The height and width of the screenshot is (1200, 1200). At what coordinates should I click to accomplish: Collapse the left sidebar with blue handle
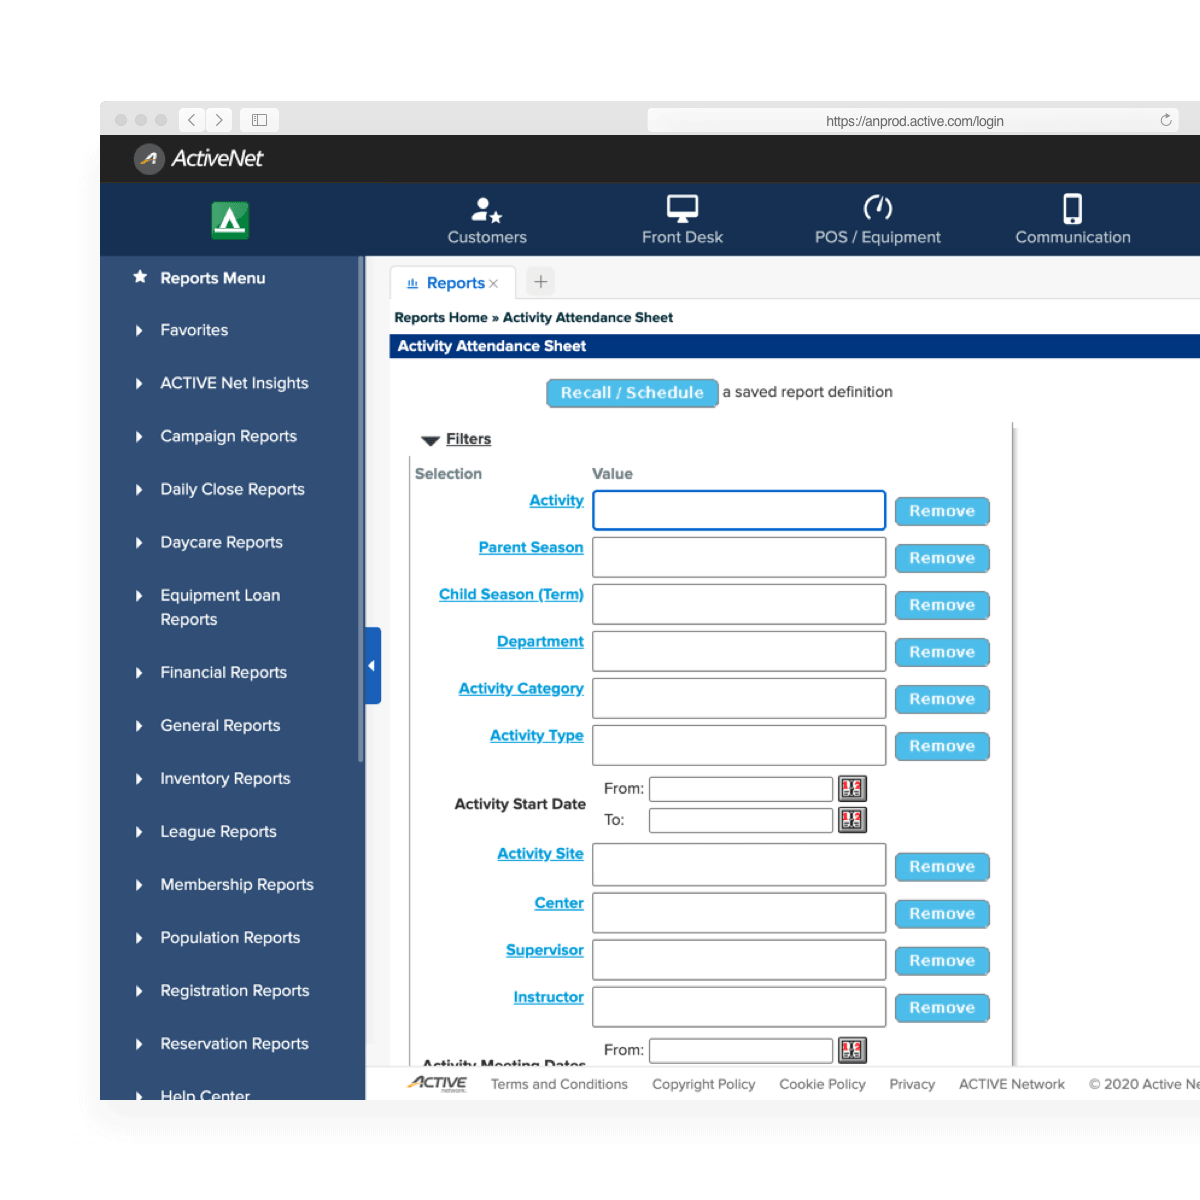click(372, 665)
